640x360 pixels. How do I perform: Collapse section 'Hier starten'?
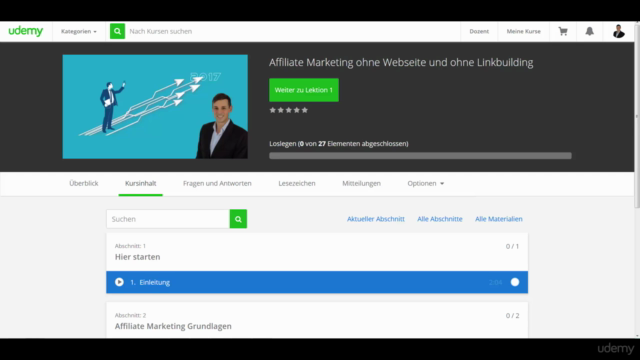[x=317, y=252]
